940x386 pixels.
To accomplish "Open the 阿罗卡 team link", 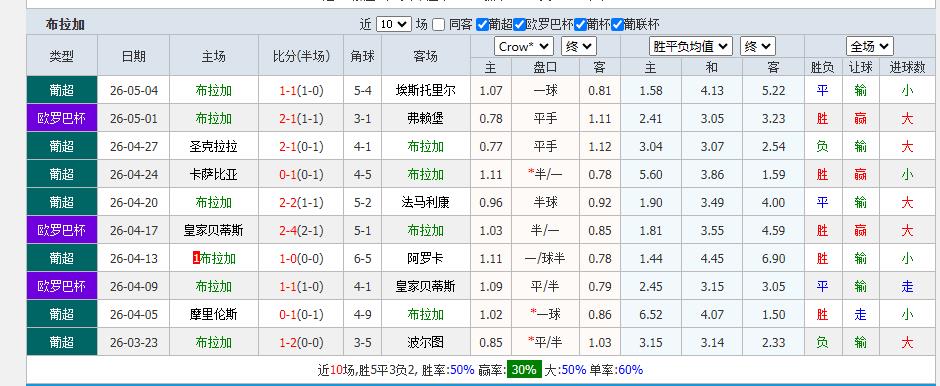I will [426, 258].
